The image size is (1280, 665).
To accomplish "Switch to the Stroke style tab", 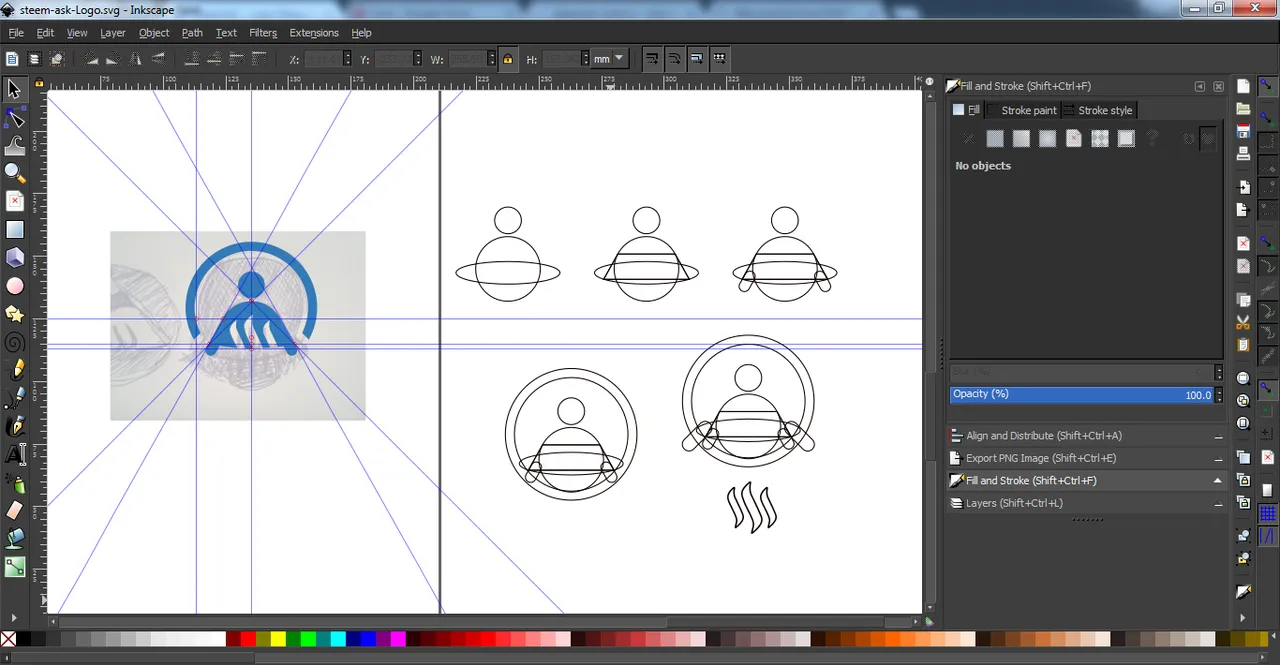I will pyautogui.click(x=1098, y=110).
